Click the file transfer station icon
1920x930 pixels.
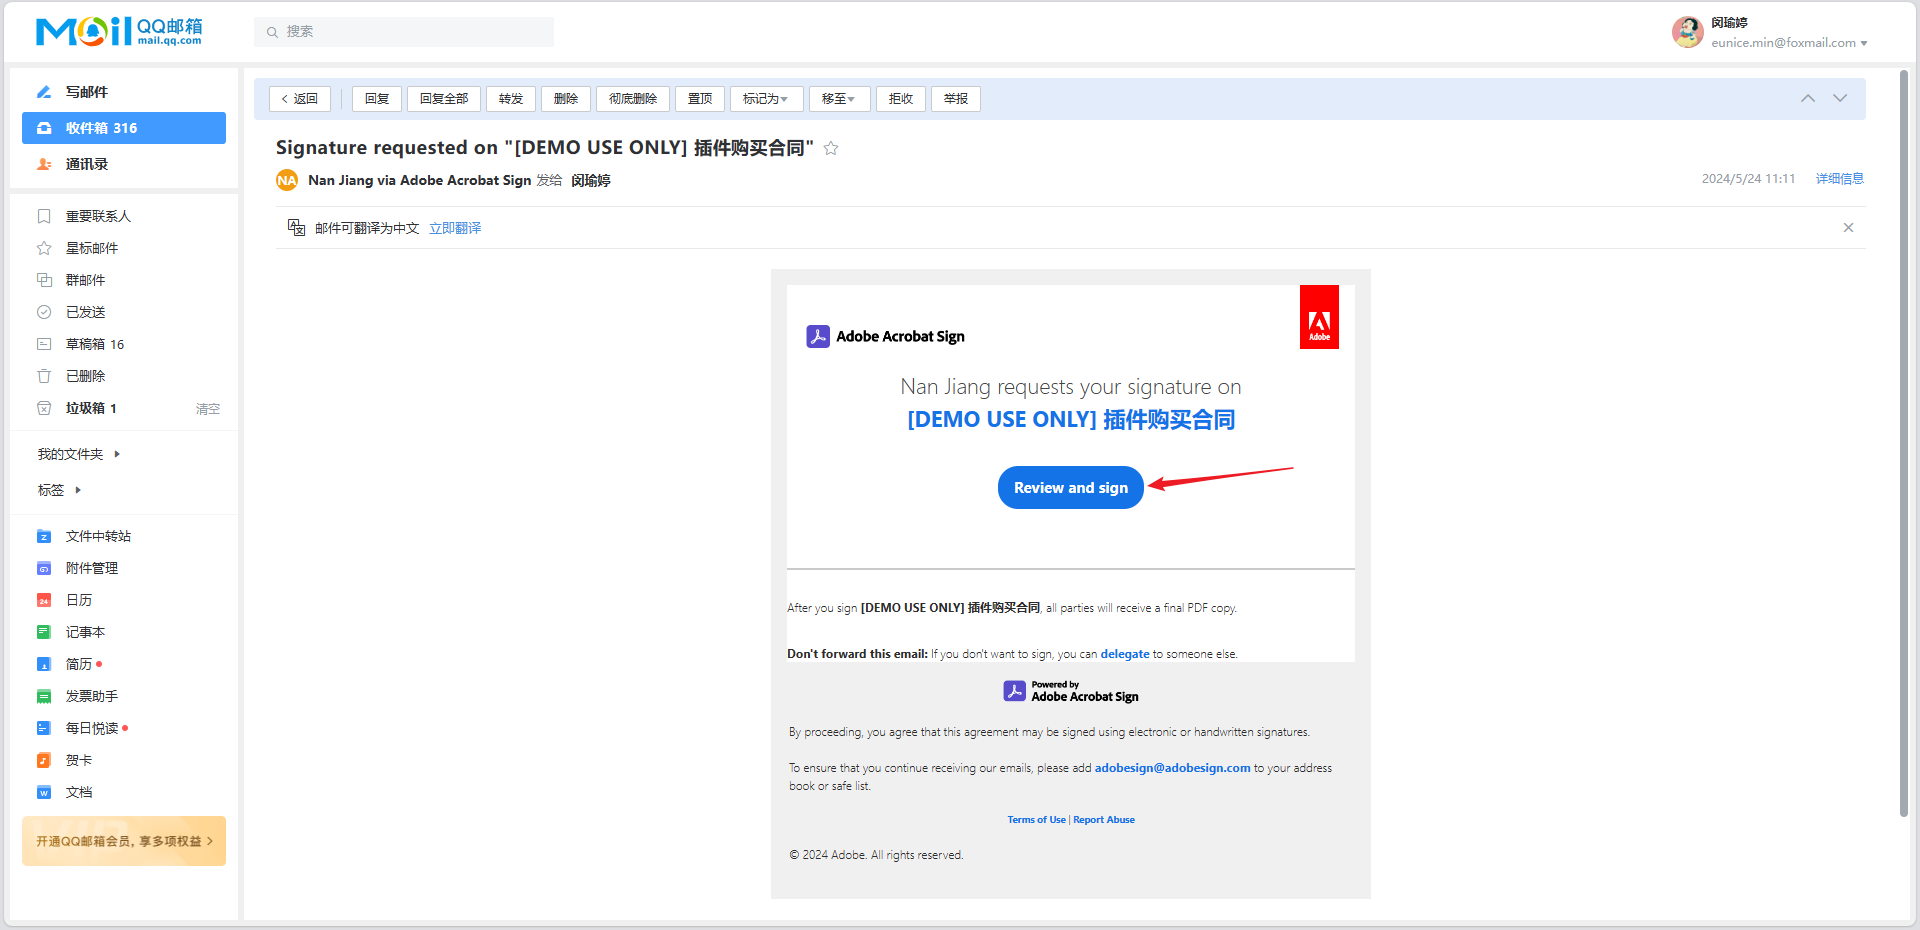(x=44, y=536)
